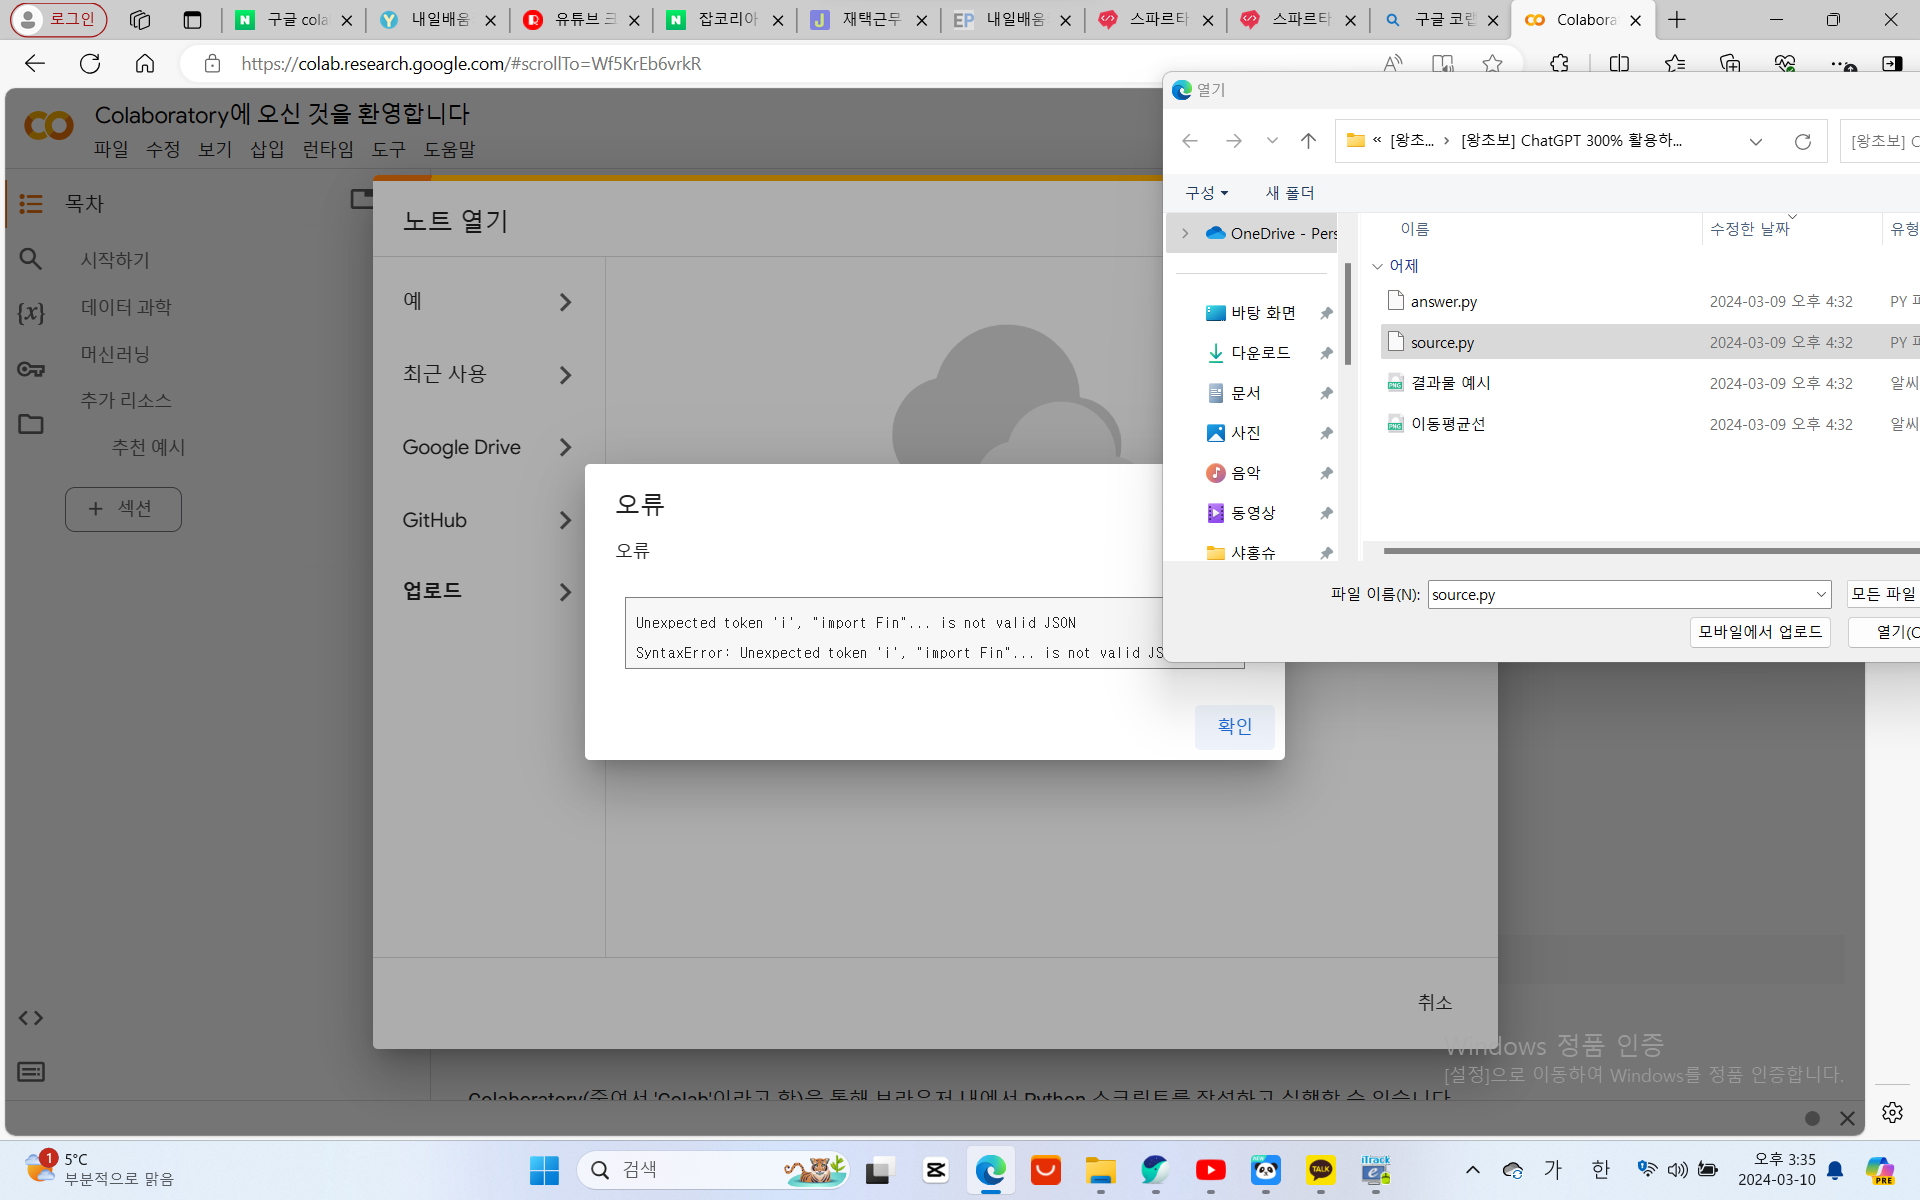Click the 로그인 profile button
The image size is (1920, 1200).
(x=59, y=19)
